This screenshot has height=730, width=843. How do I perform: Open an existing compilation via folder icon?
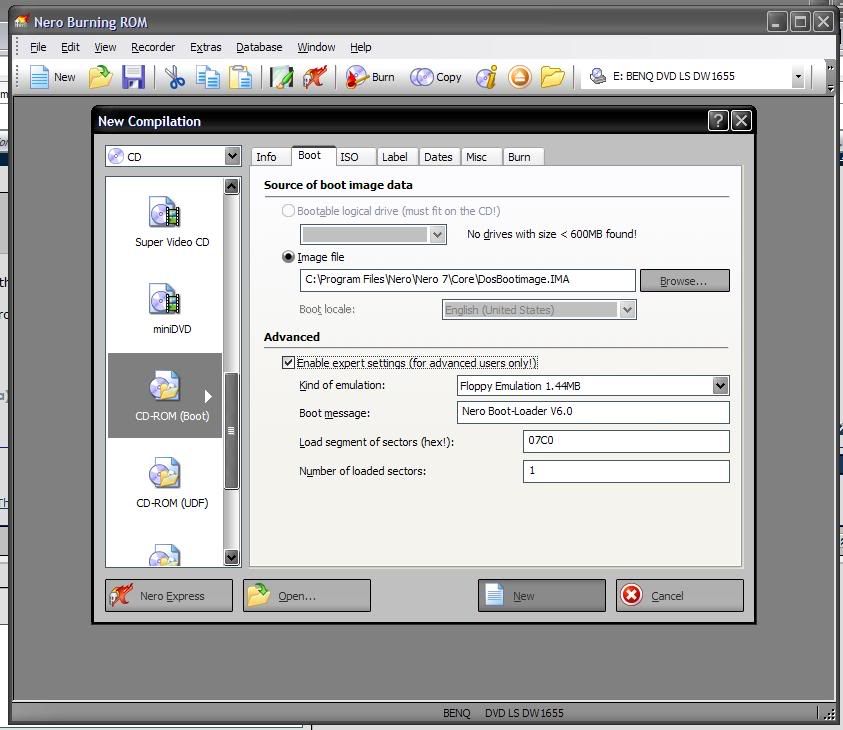(x=101, y=77)
